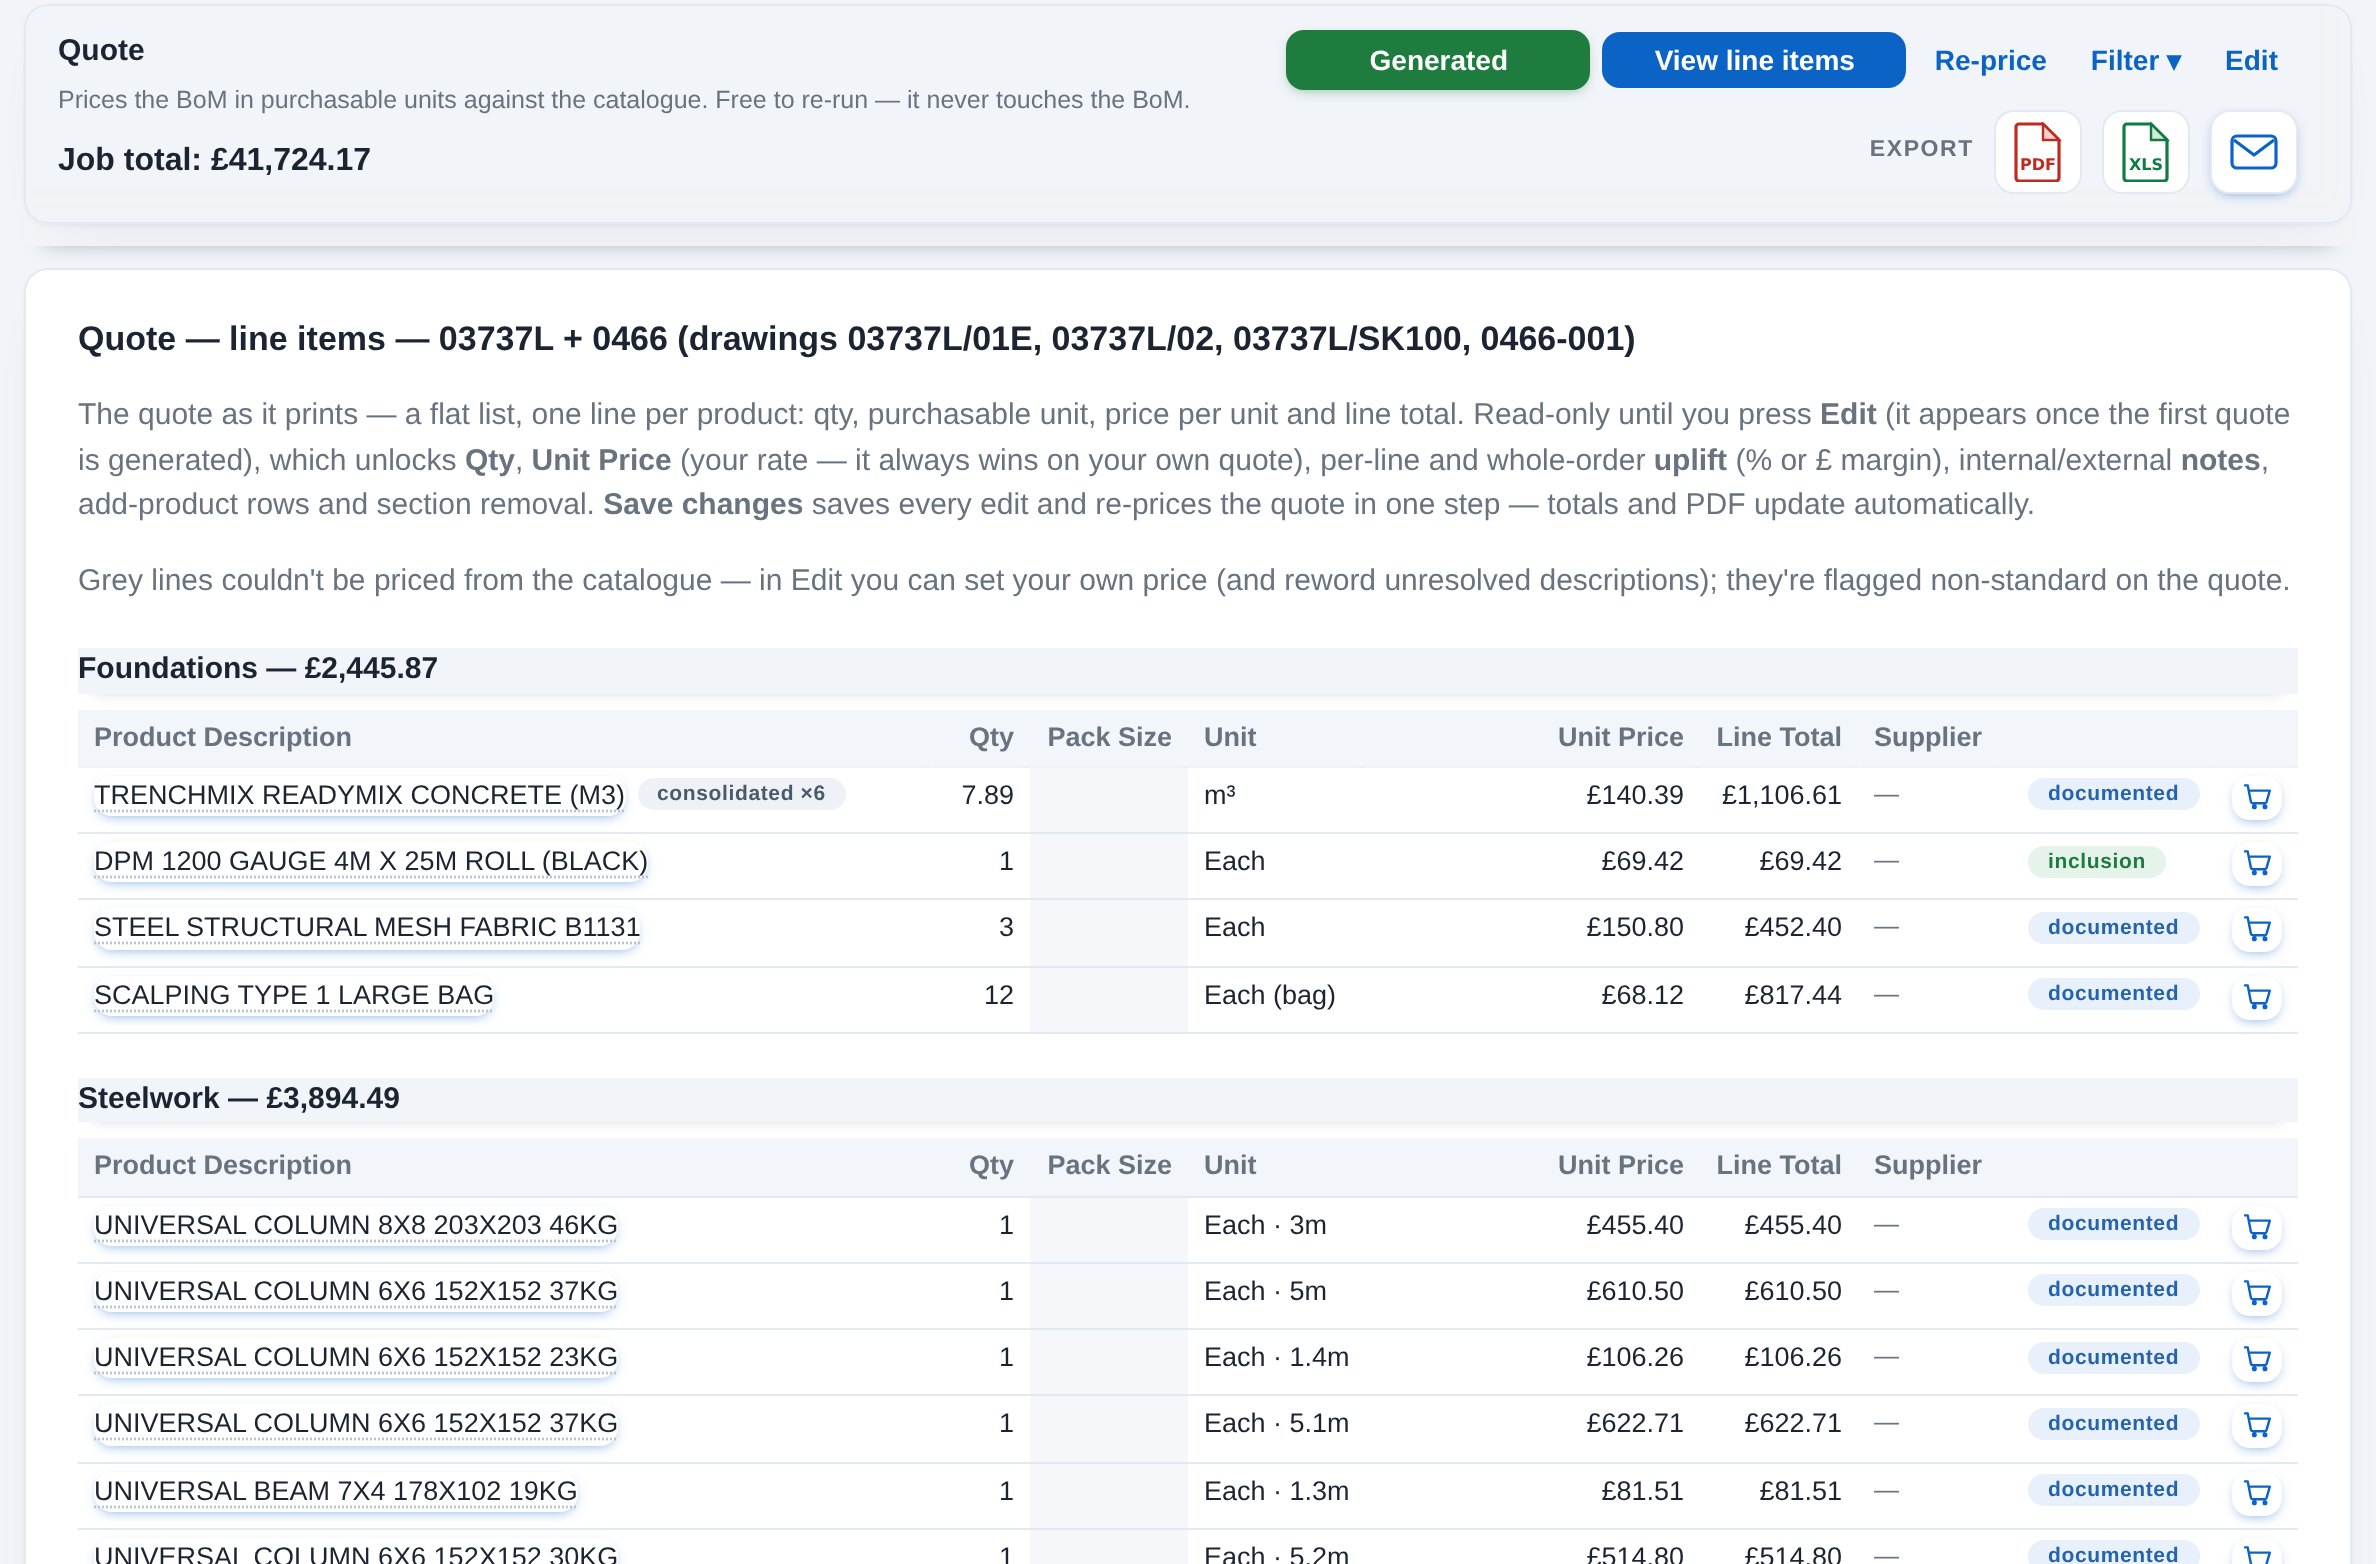The width and height of the screenshot is (2376, 1564).
Task: Click the £1,106.61 line total
Action: tap(1781, 795)
